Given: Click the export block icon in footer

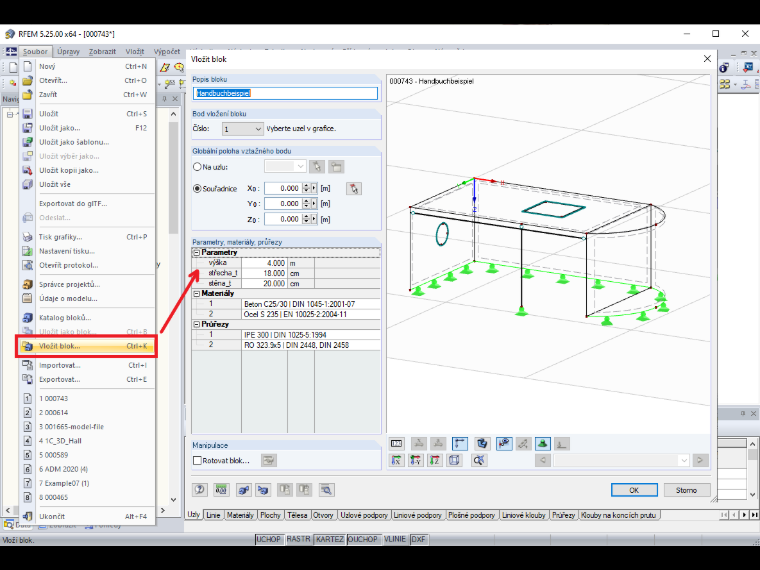Looking at the screenshot, I should pyautogui.click(x=243, y=490).
